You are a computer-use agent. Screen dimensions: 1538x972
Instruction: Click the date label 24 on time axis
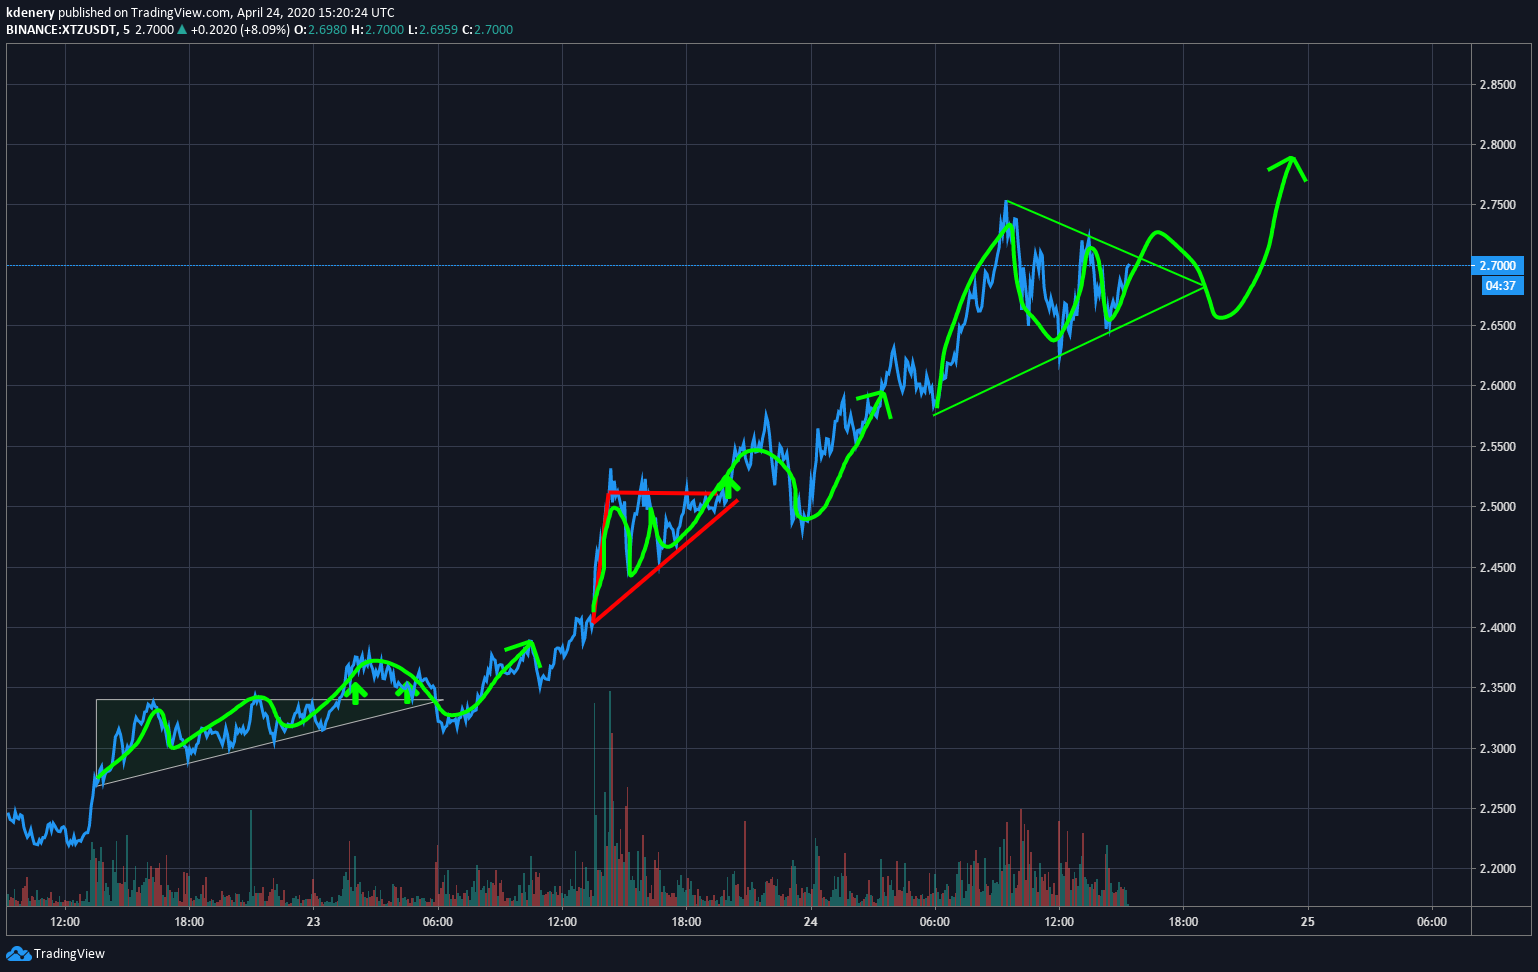[810, 922]
